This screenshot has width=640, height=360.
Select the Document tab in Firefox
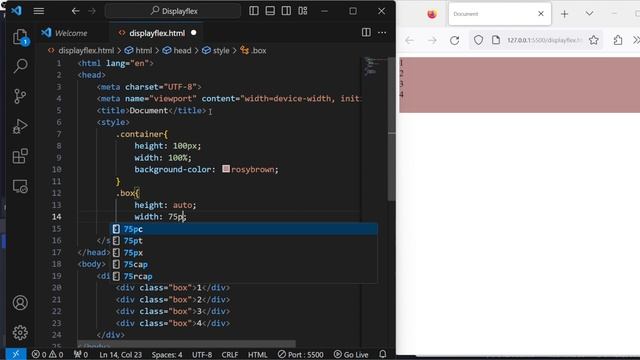[500, 14]
